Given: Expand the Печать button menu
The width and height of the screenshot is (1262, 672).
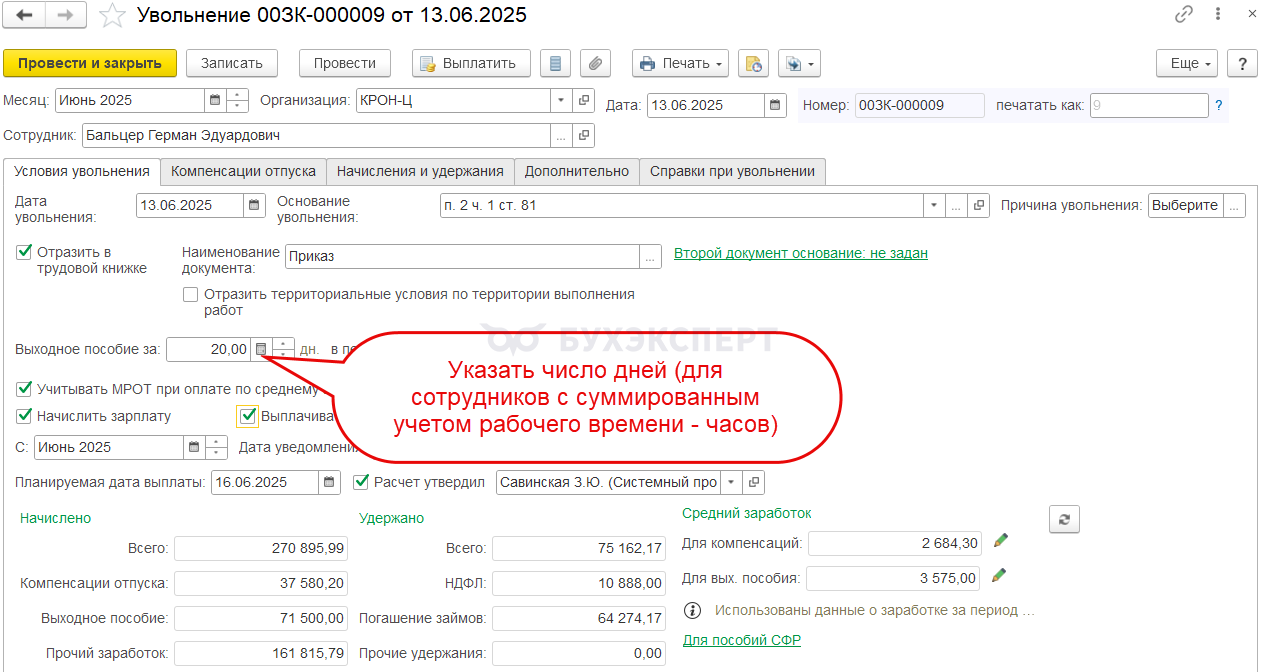Looking at the screenshot, I should 680,63.
